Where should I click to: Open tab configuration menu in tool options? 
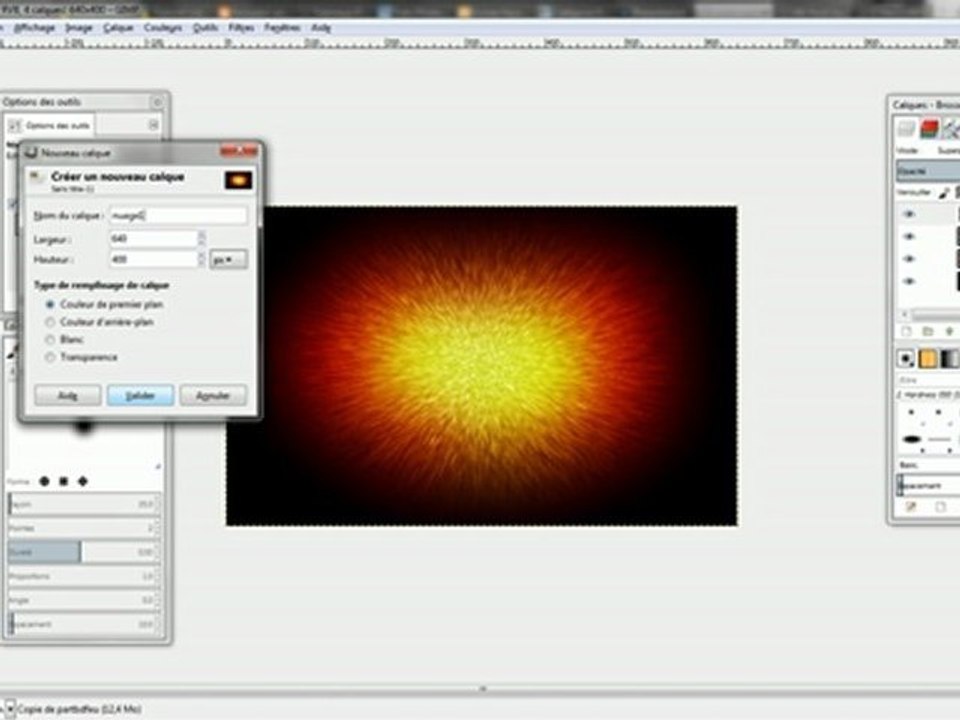153,125
